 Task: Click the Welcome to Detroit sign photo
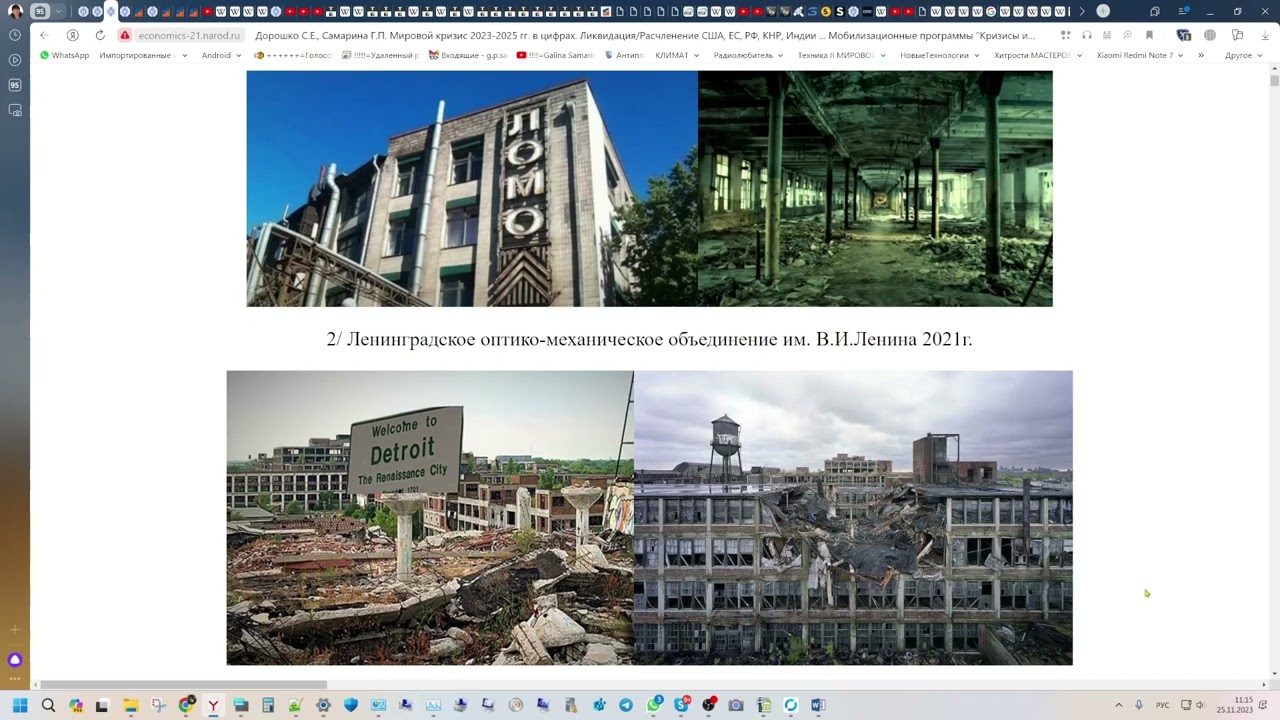[430, 518]
